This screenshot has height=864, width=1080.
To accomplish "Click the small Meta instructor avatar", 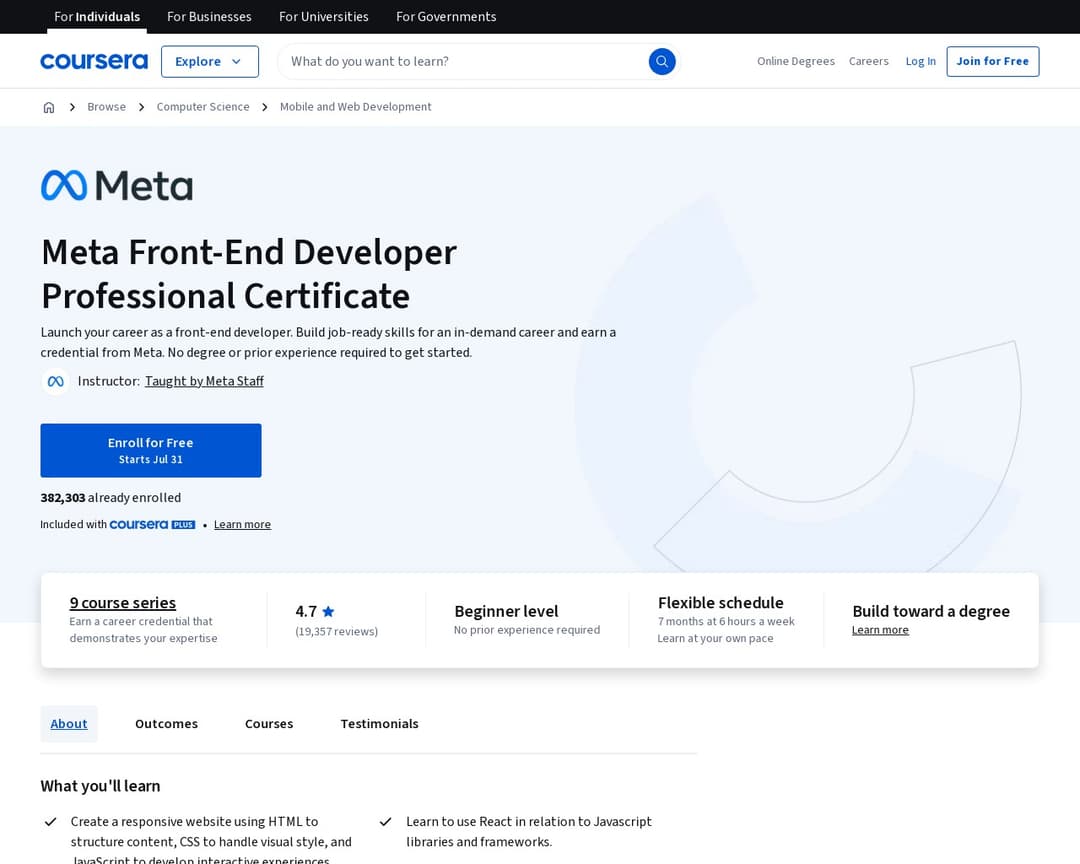I will 56,381.
